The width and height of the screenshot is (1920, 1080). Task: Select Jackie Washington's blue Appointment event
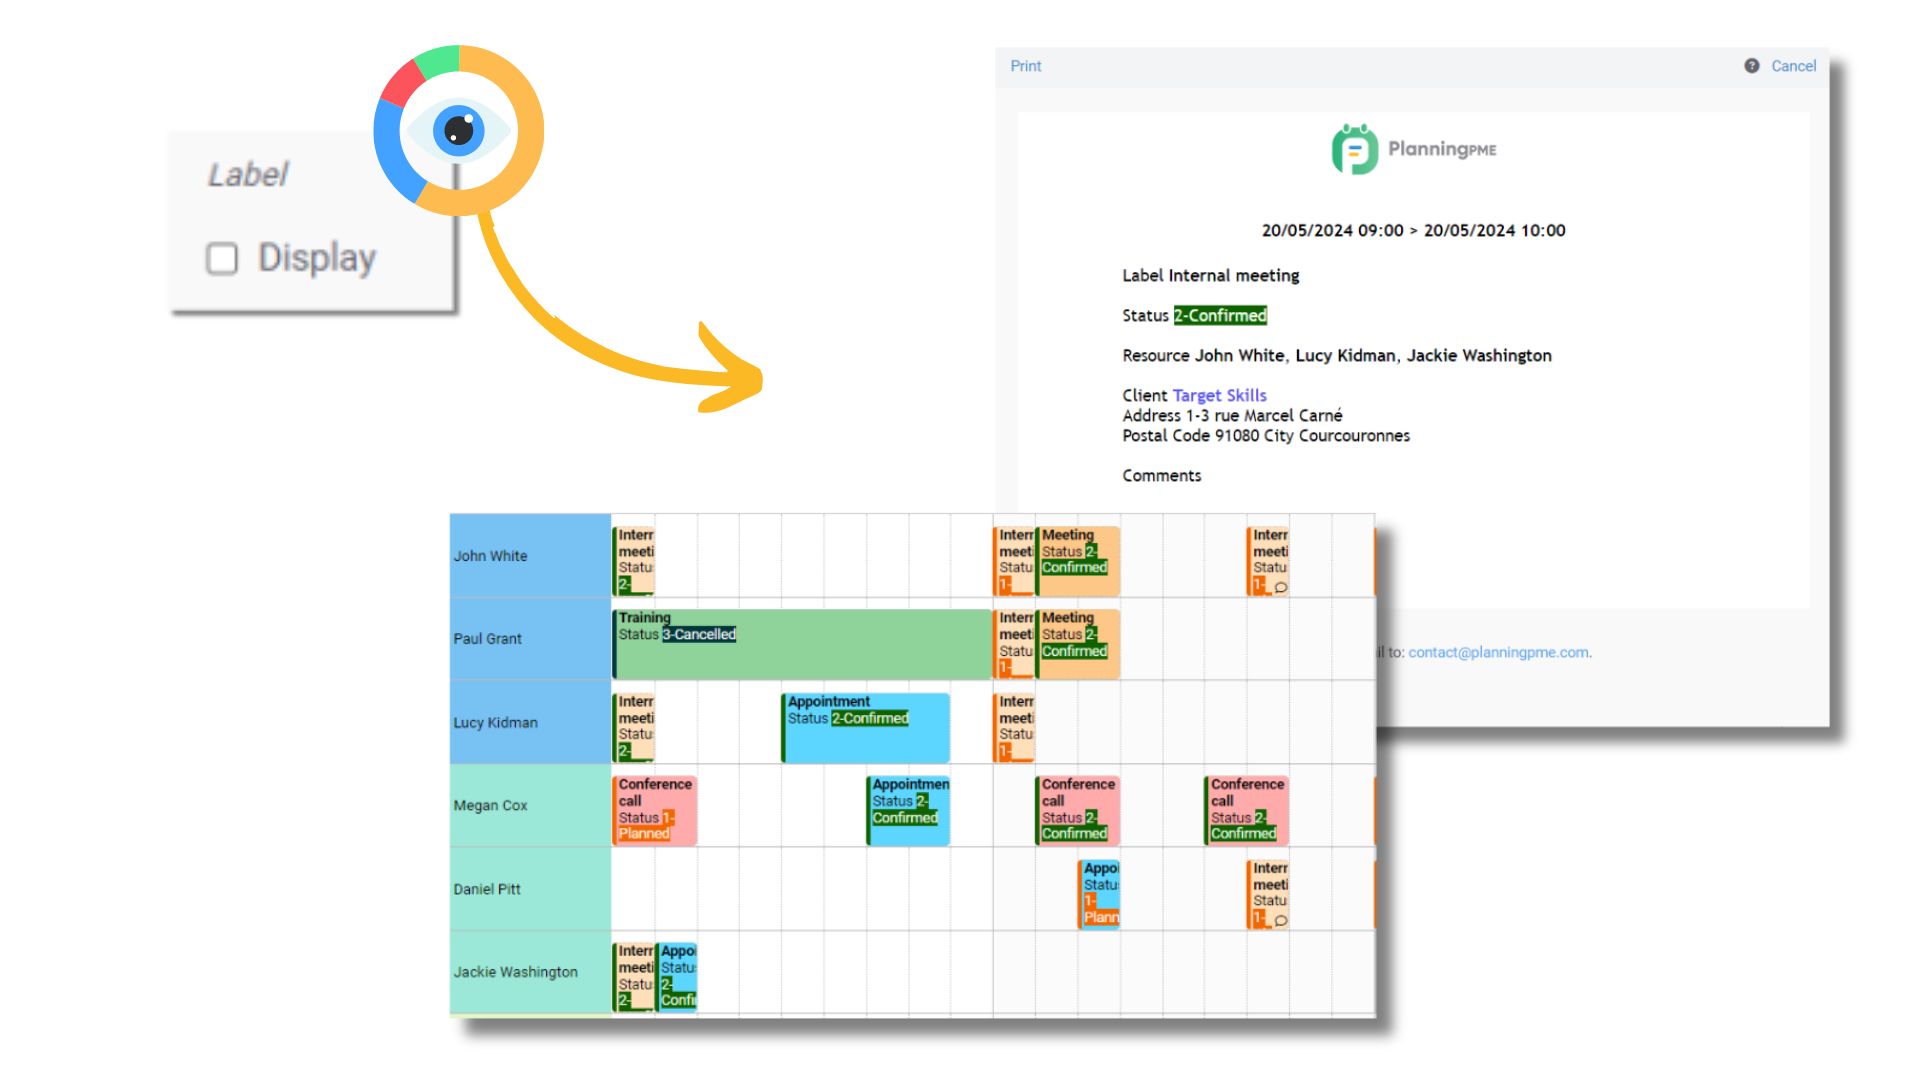[x=677, y=976]
